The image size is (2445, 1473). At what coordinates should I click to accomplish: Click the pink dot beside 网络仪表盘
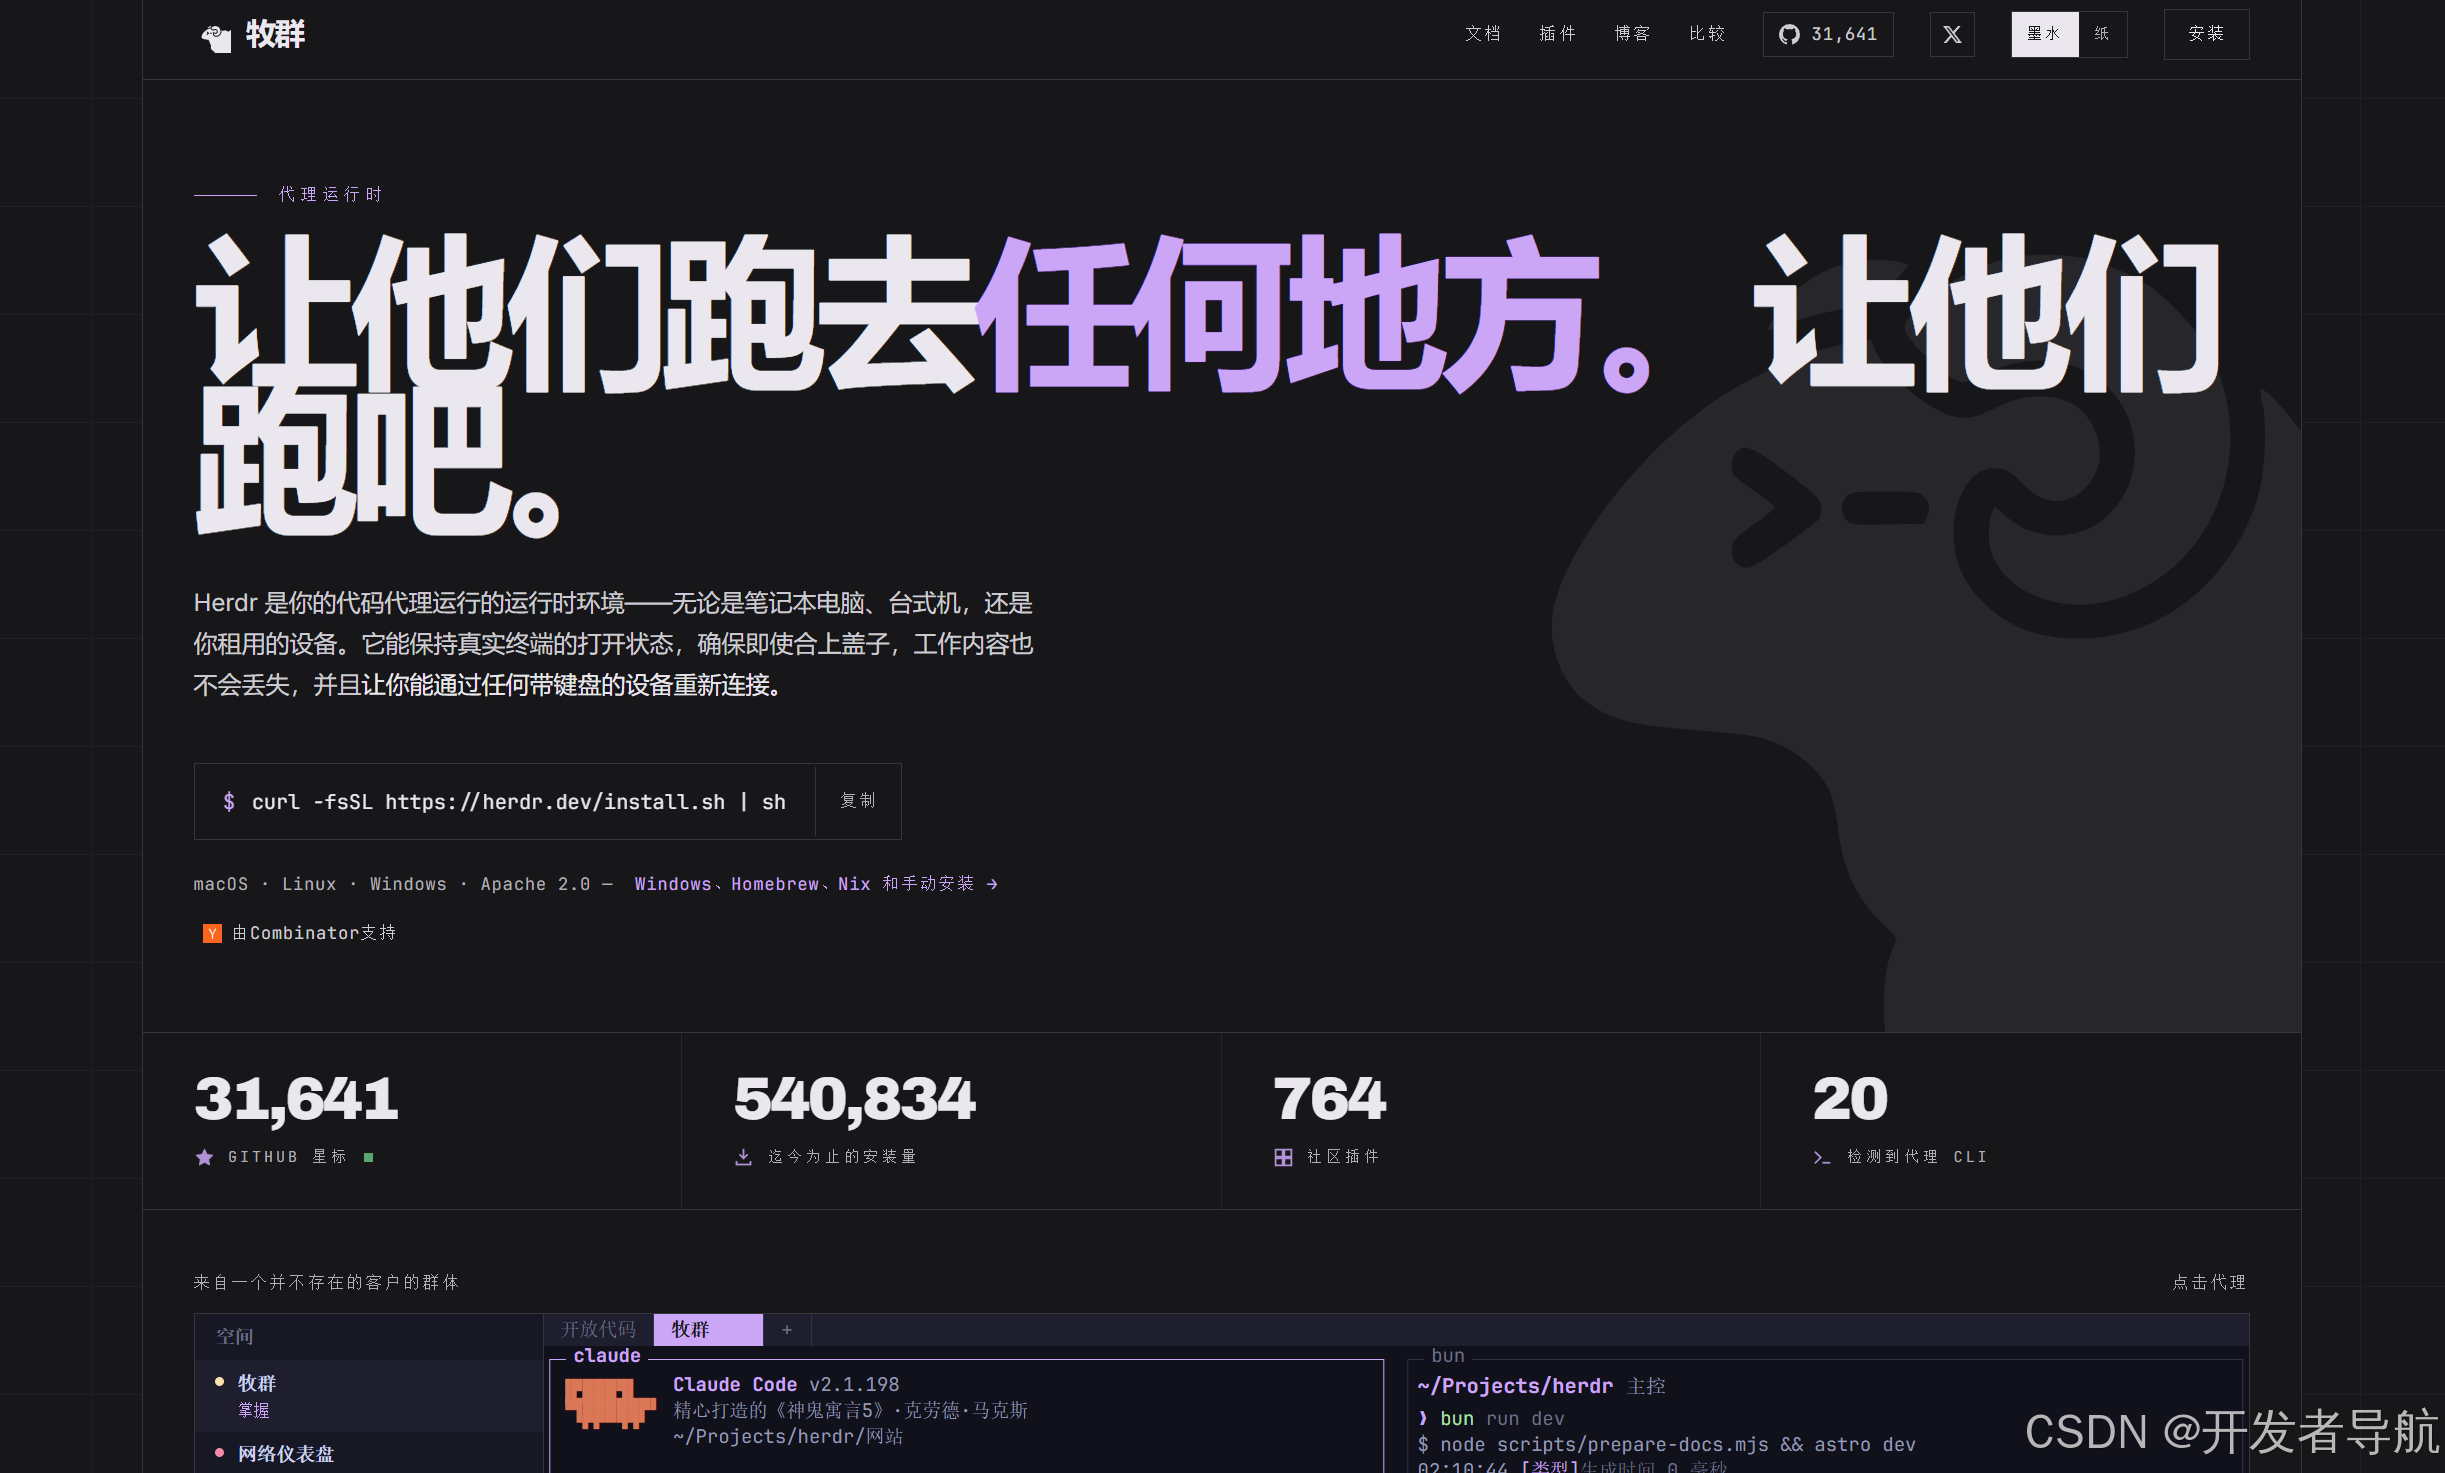click(219, 1452)
